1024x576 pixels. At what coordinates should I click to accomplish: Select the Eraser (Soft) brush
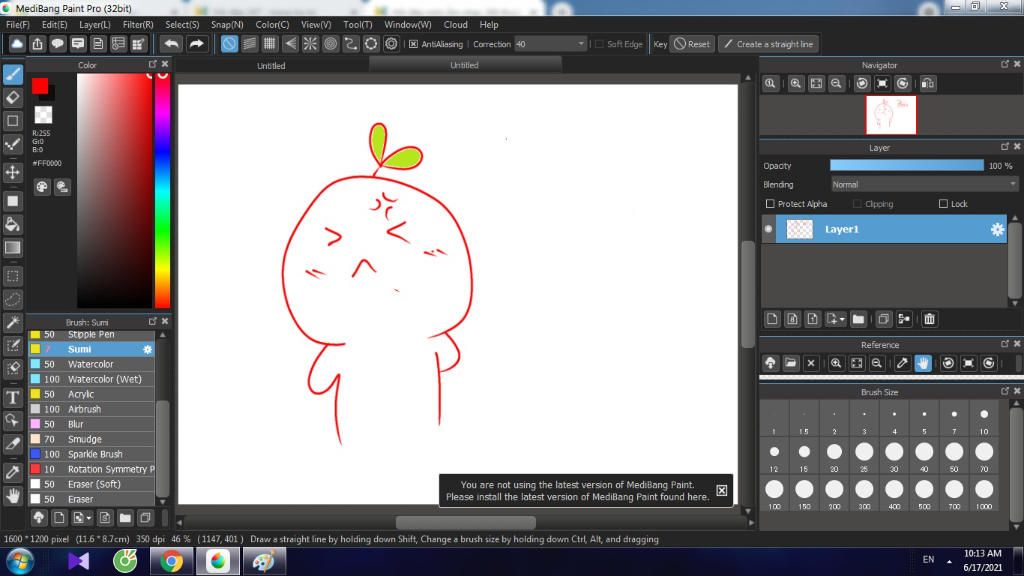(91, 484)
